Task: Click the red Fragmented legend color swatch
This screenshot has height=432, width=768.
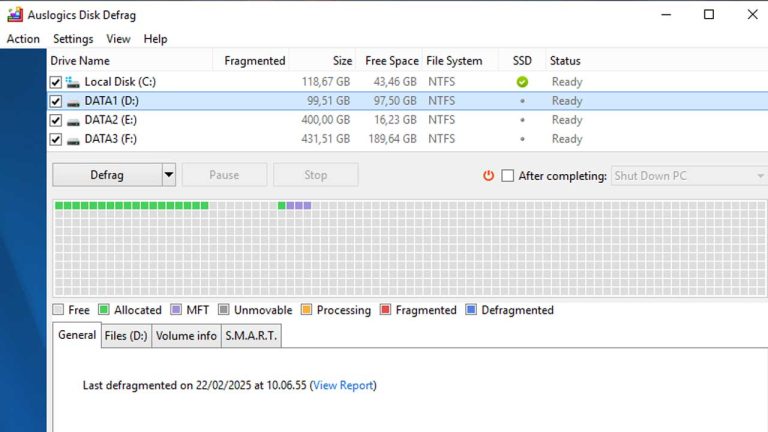Action: (x=387, y=310)
